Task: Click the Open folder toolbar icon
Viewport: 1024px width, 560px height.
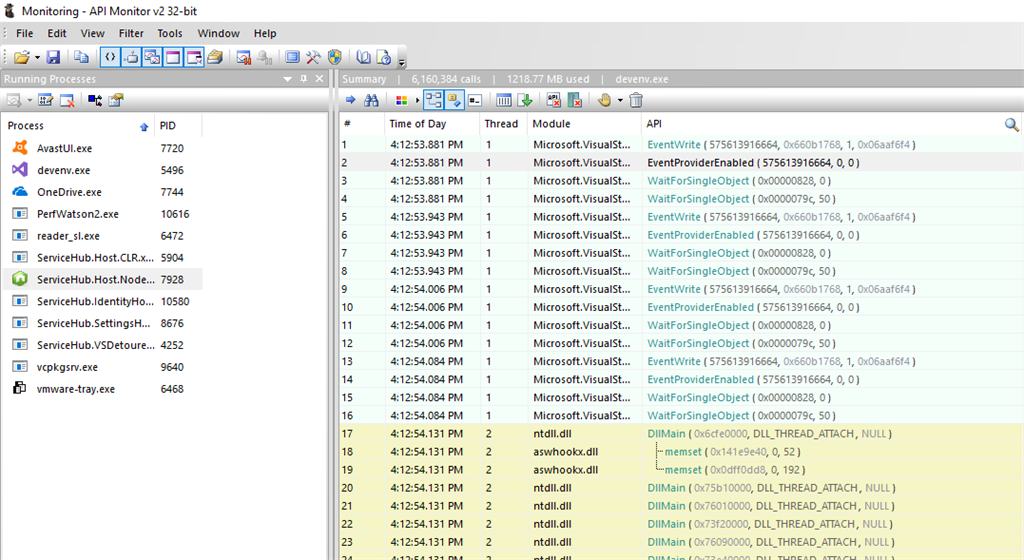Action: [22, 57]
